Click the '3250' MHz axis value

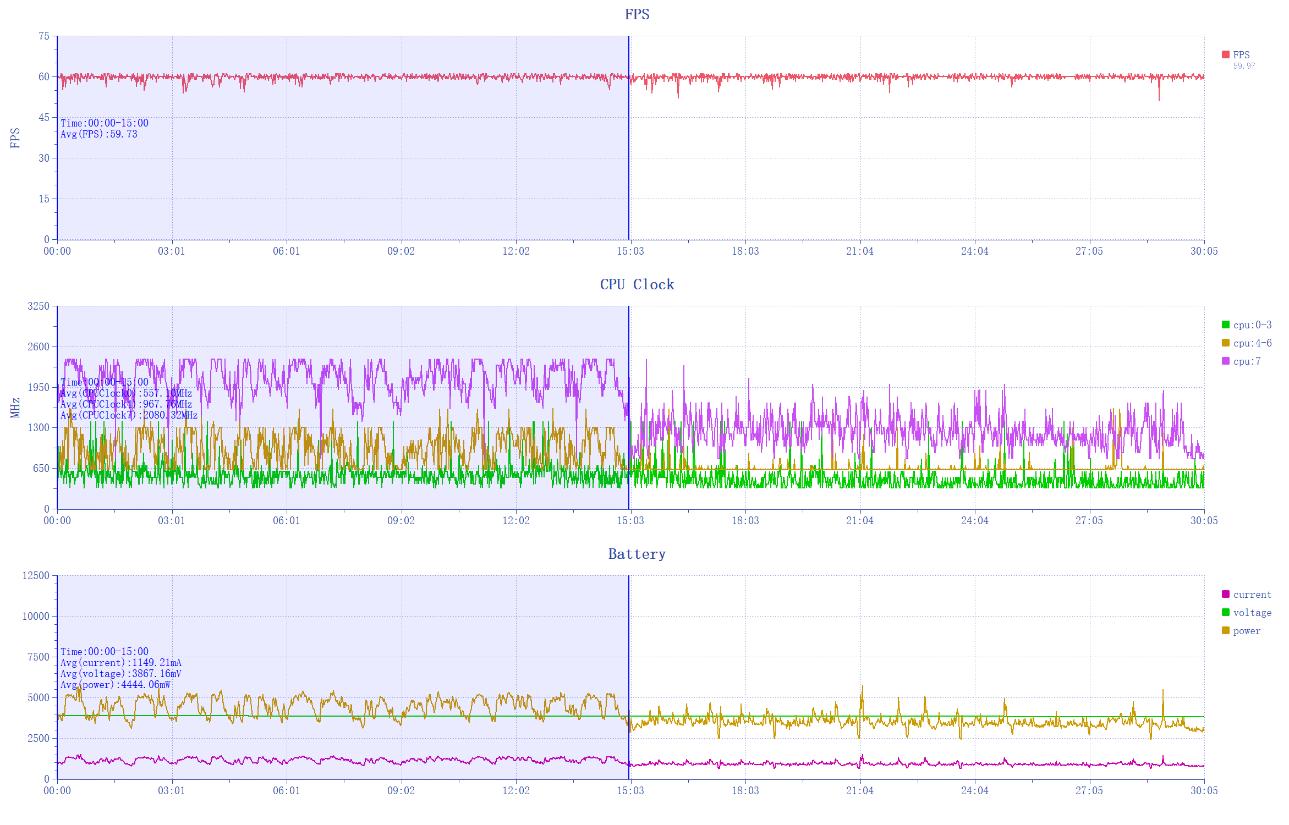[x=38, y=306]
